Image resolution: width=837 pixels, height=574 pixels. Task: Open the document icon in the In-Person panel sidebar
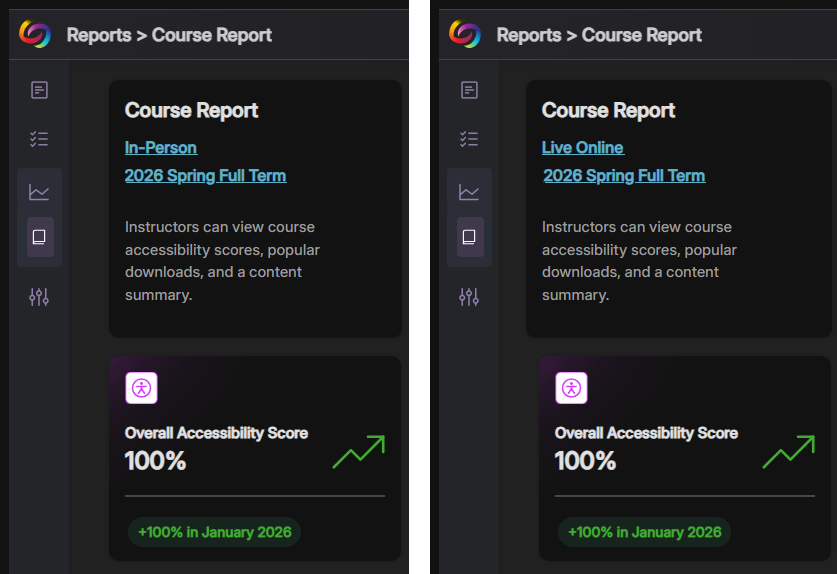click(39, 91)
